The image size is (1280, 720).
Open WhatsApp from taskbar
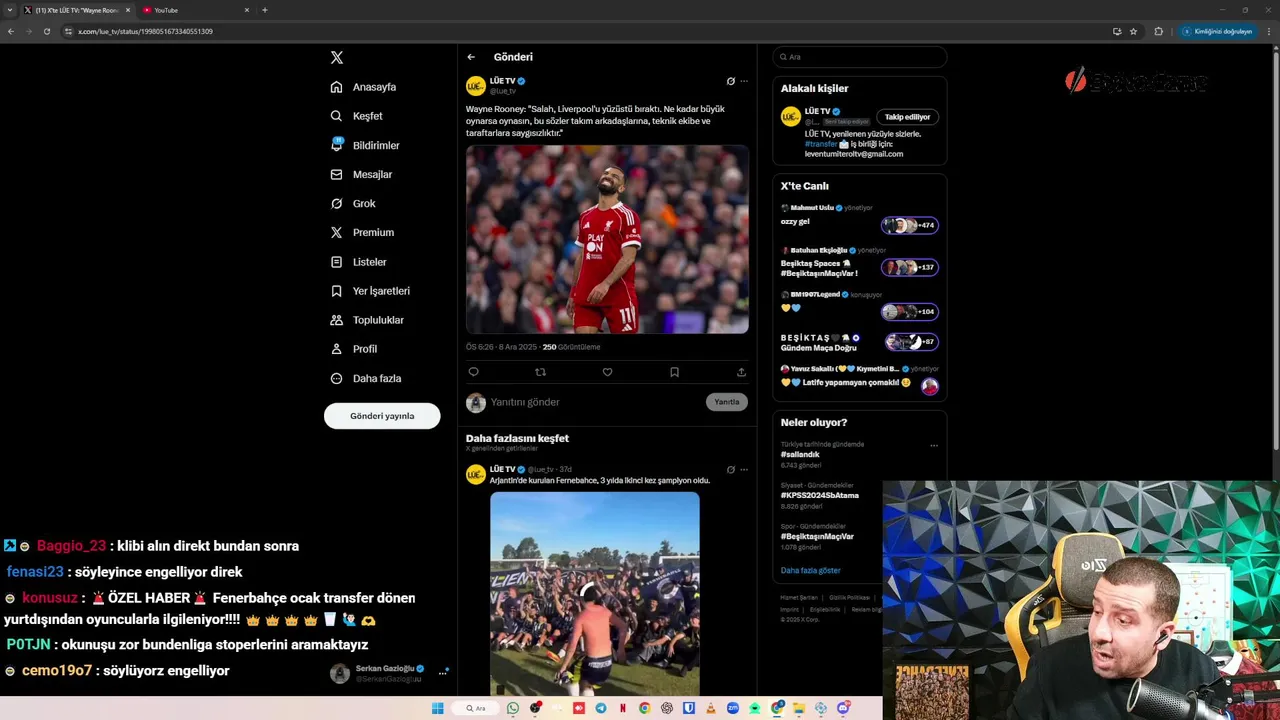513,709
